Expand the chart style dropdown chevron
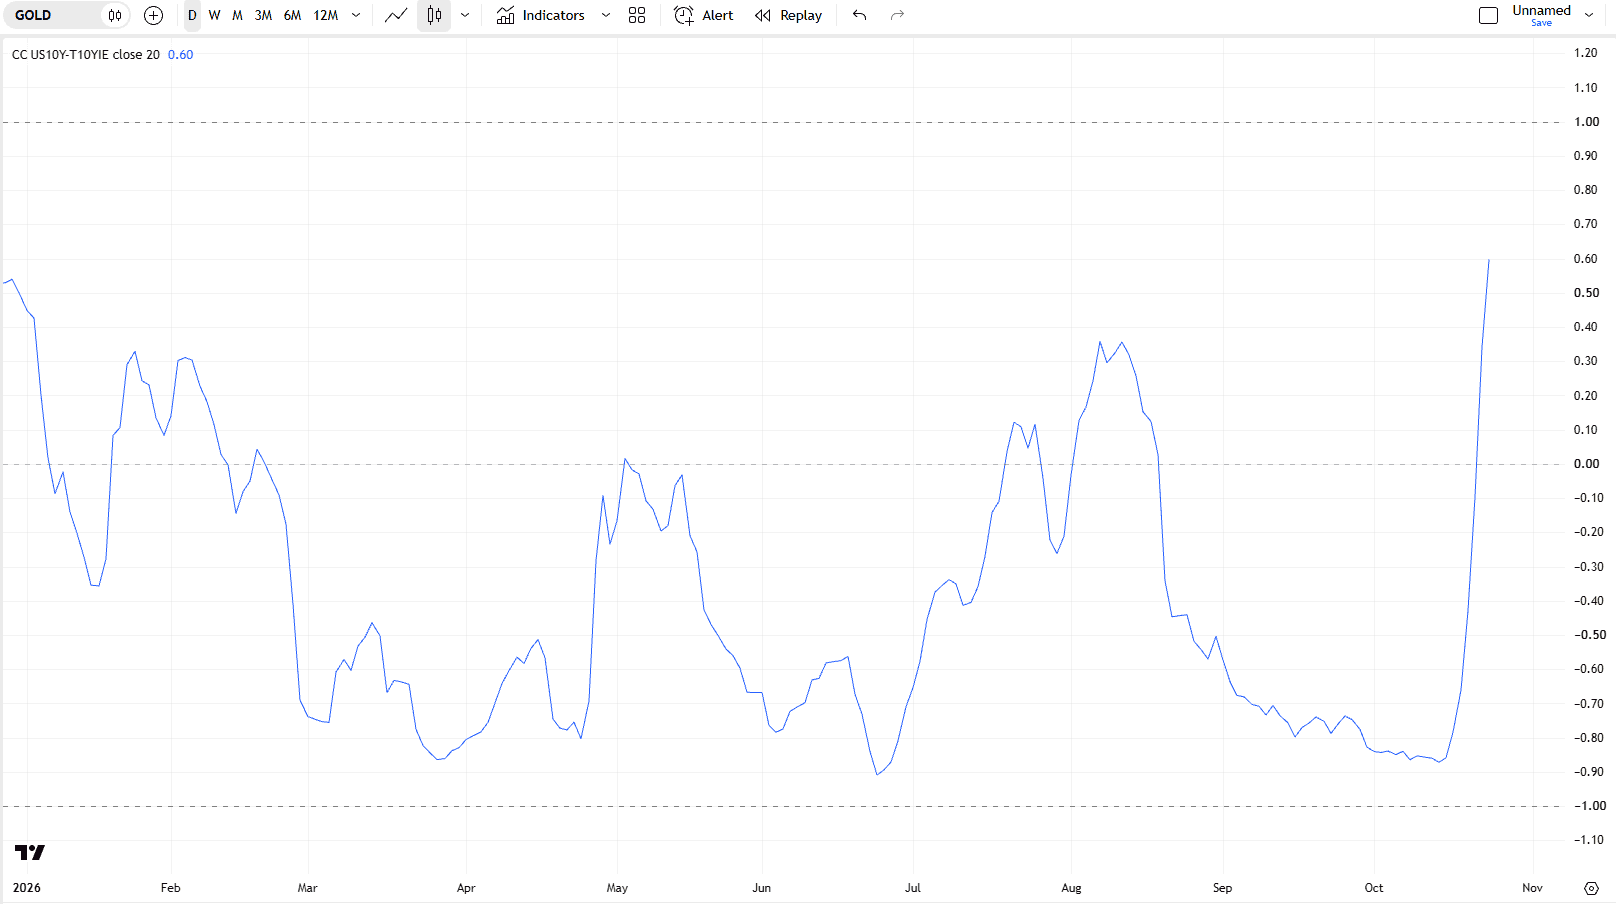This screenshot has height=904, width=1616. pos(465,15)
